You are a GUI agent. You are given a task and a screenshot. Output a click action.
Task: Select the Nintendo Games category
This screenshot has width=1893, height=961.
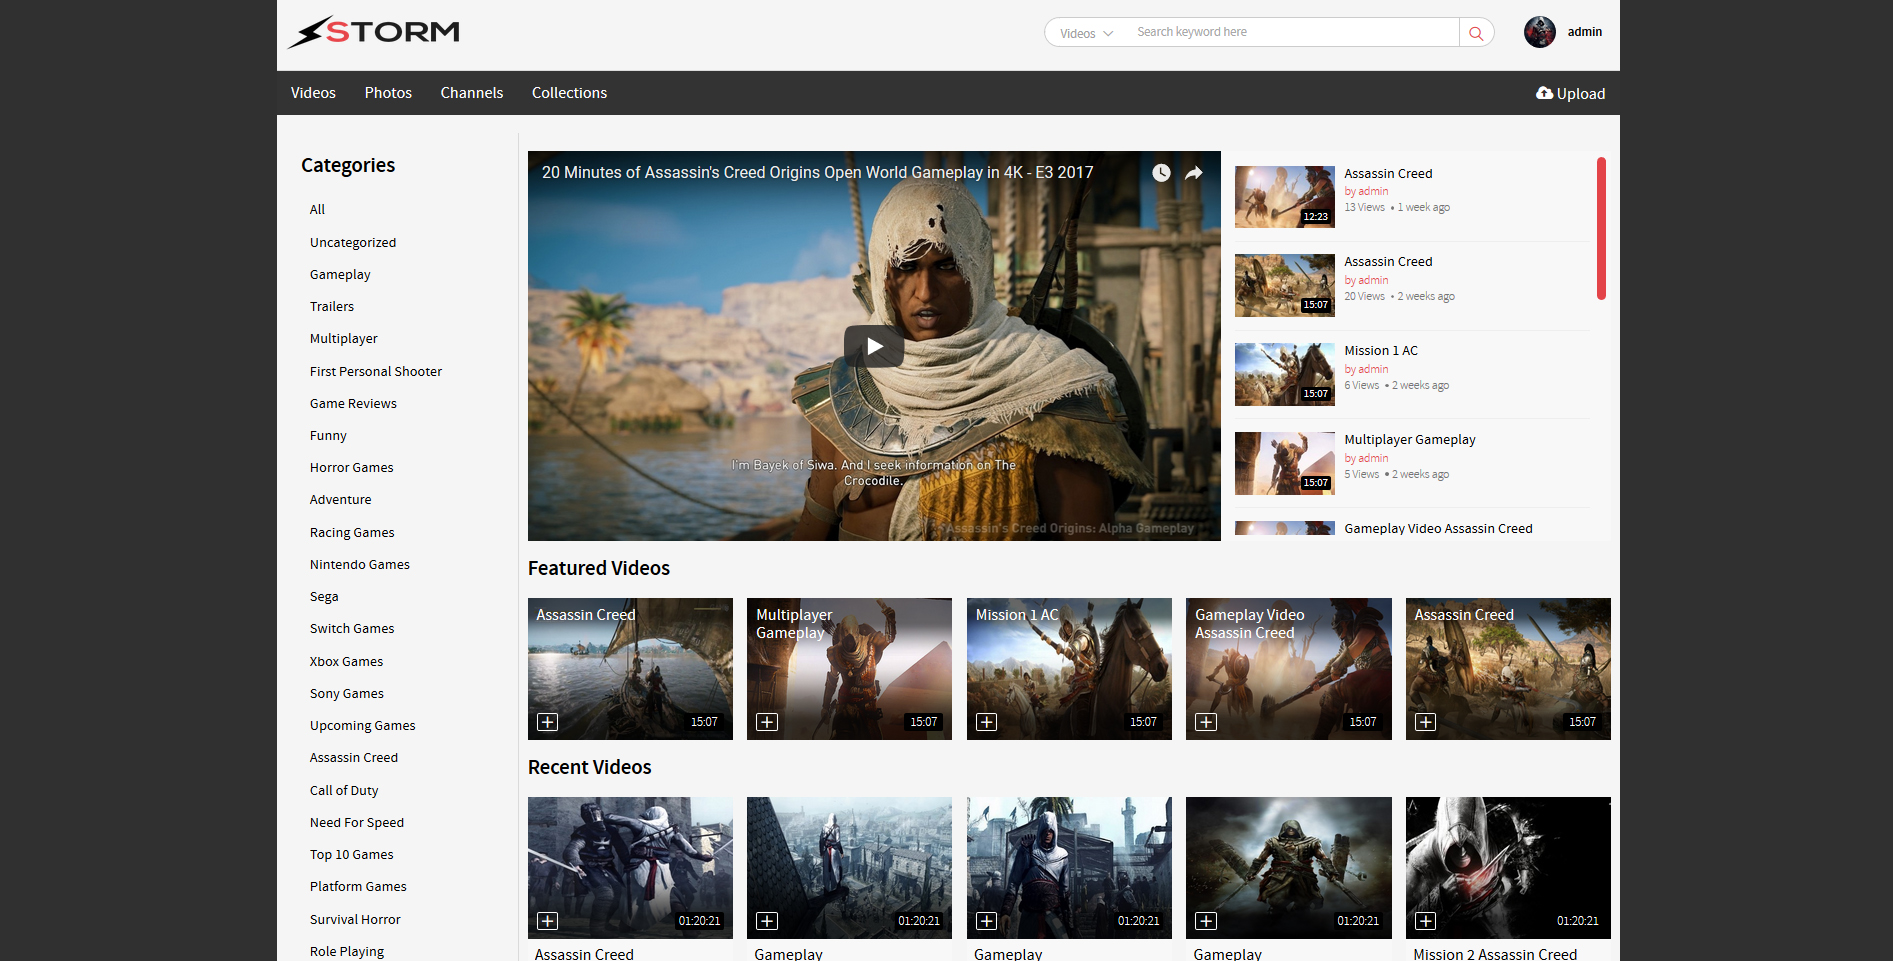tap(360, 565)
